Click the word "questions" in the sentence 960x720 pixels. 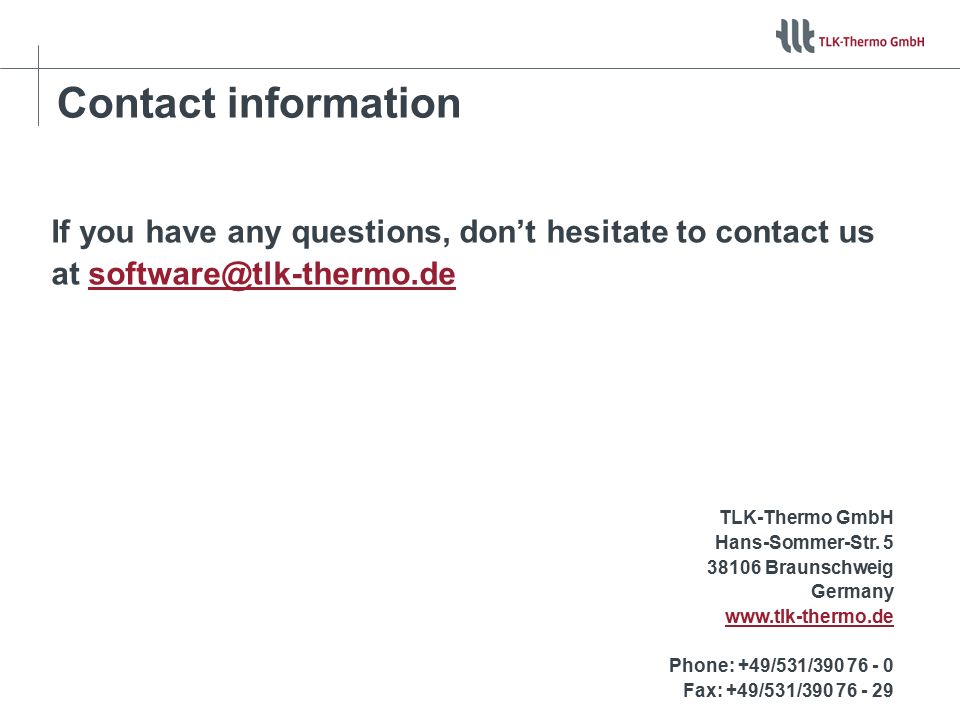tap(367, 233)
